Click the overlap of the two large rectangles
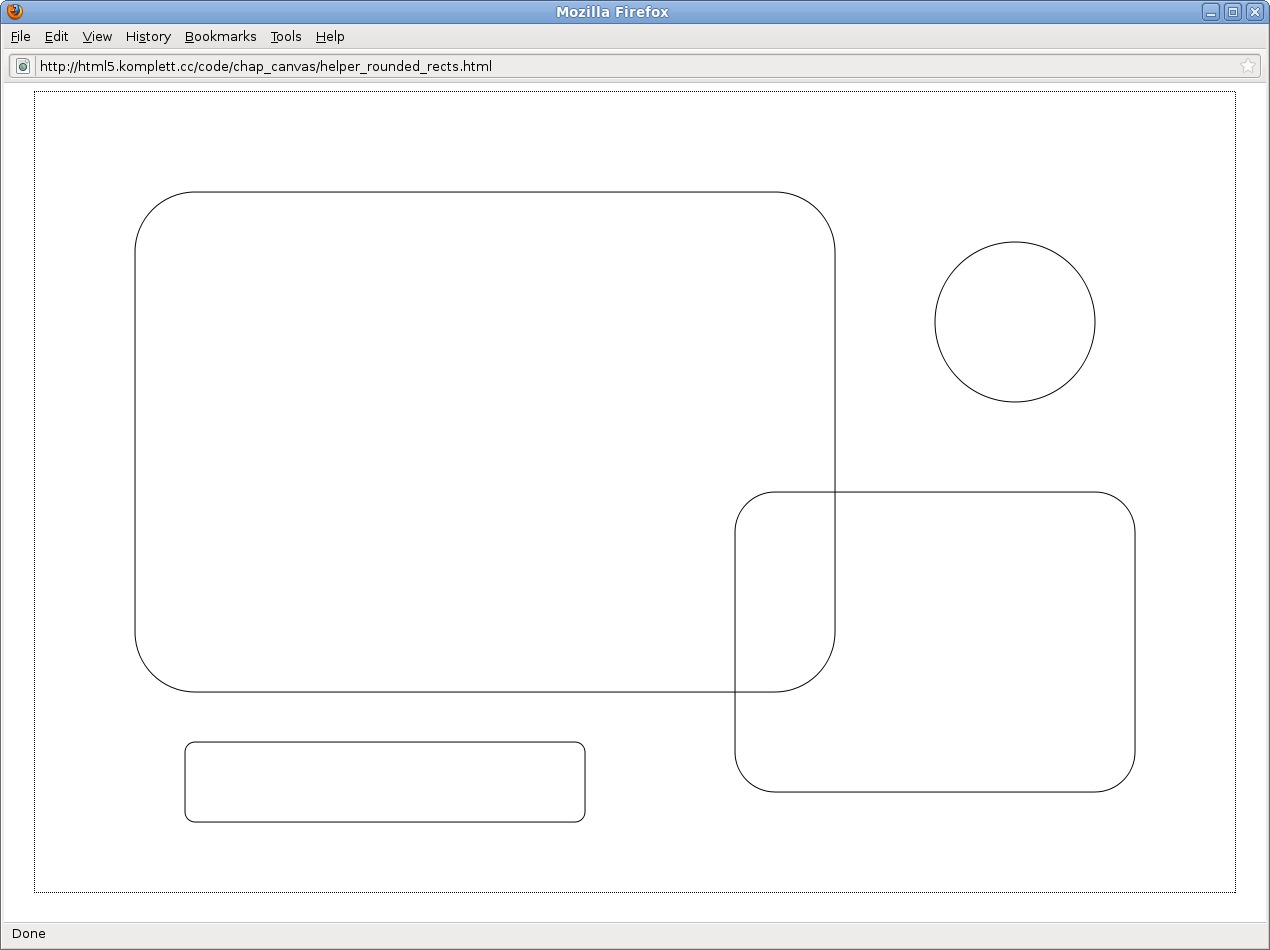Viewport: 1270px width, 950px height. [x=785, y=592]
